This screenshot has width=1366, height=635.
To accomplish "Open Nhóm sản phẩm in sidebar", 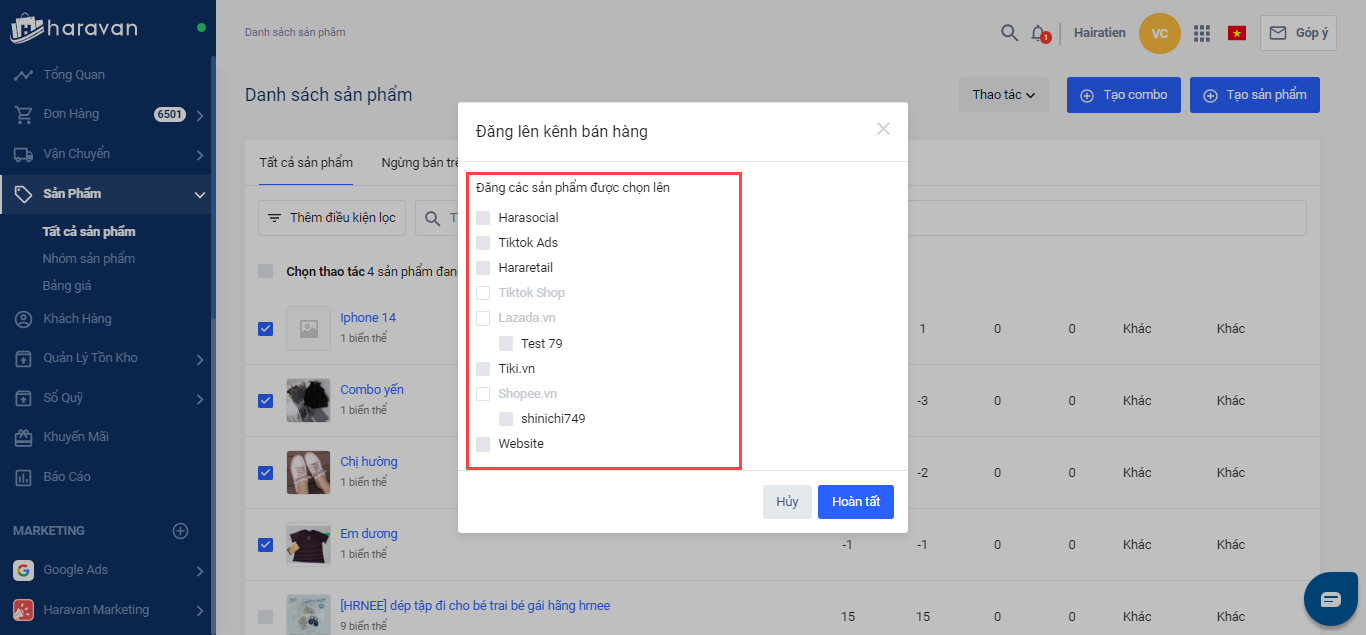I will click(89, 259).
